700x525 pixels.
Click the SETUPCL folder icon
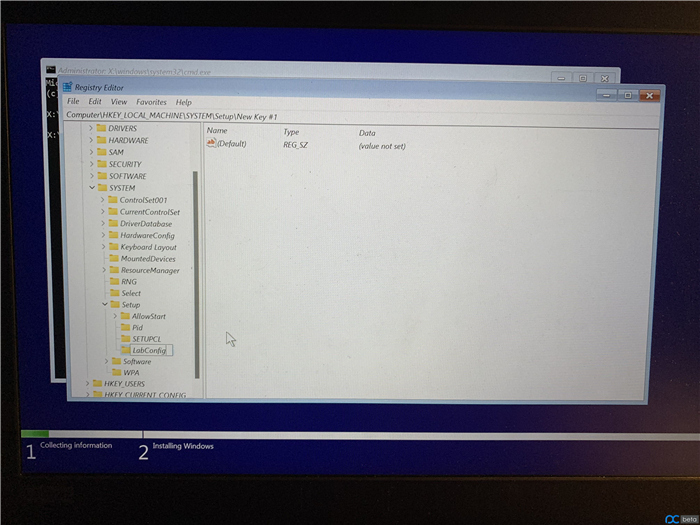(x=125, y=338)
